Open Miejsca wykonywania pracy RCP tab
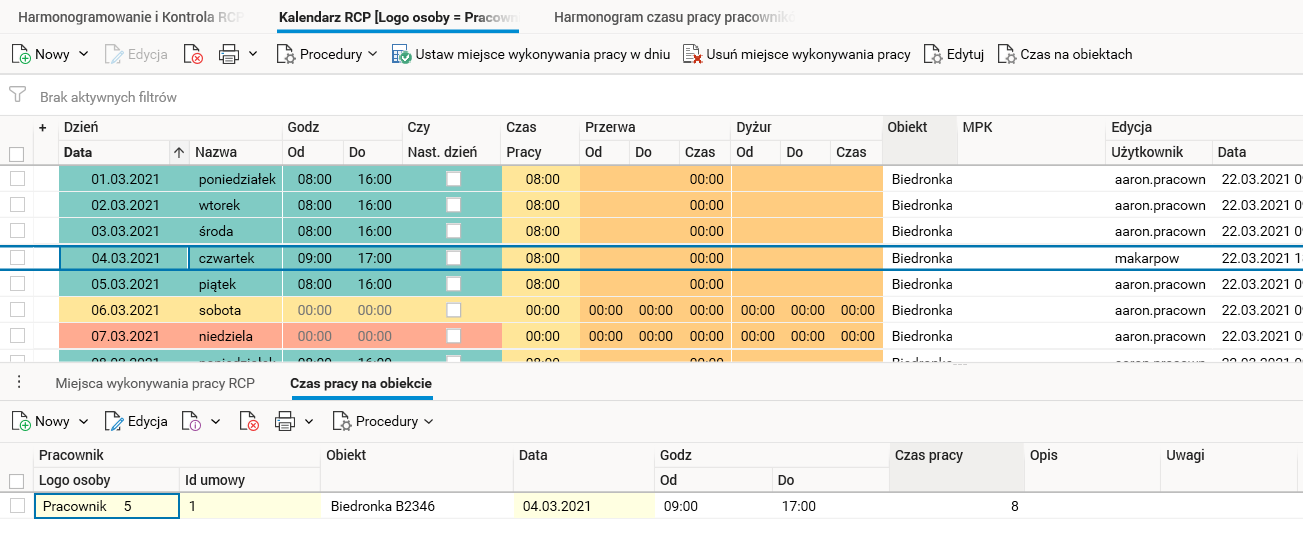 pyautogui.click(x=155, y=383)
